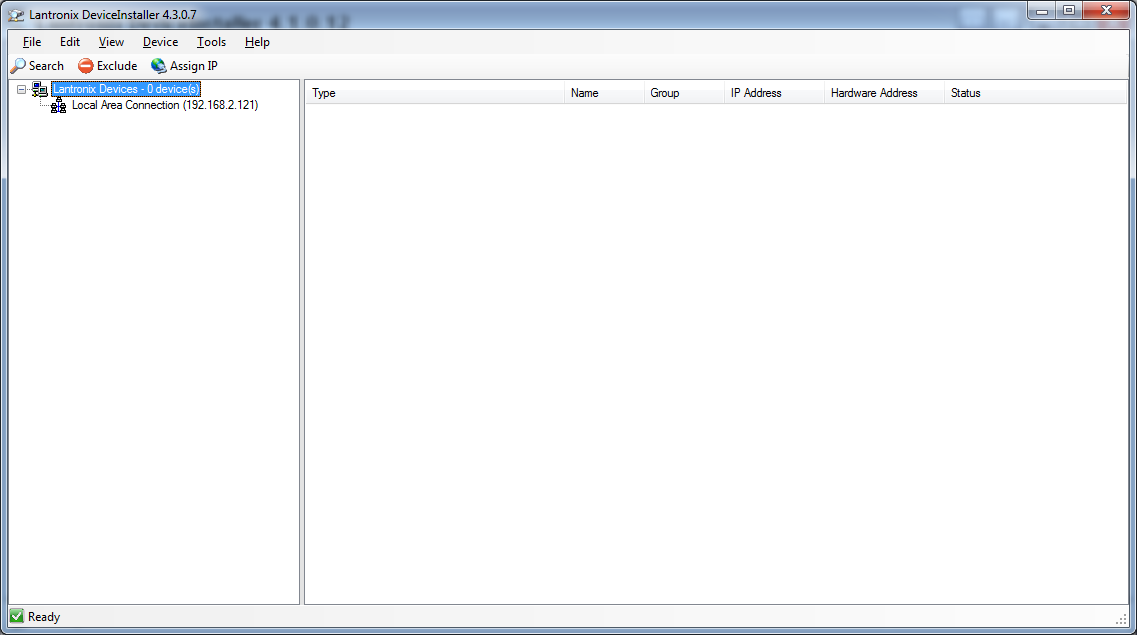Sort by the Group column header
Image resolution: width=1137 pixels, height=635 pixels.
pyautogui.click(x=684, y=93)
